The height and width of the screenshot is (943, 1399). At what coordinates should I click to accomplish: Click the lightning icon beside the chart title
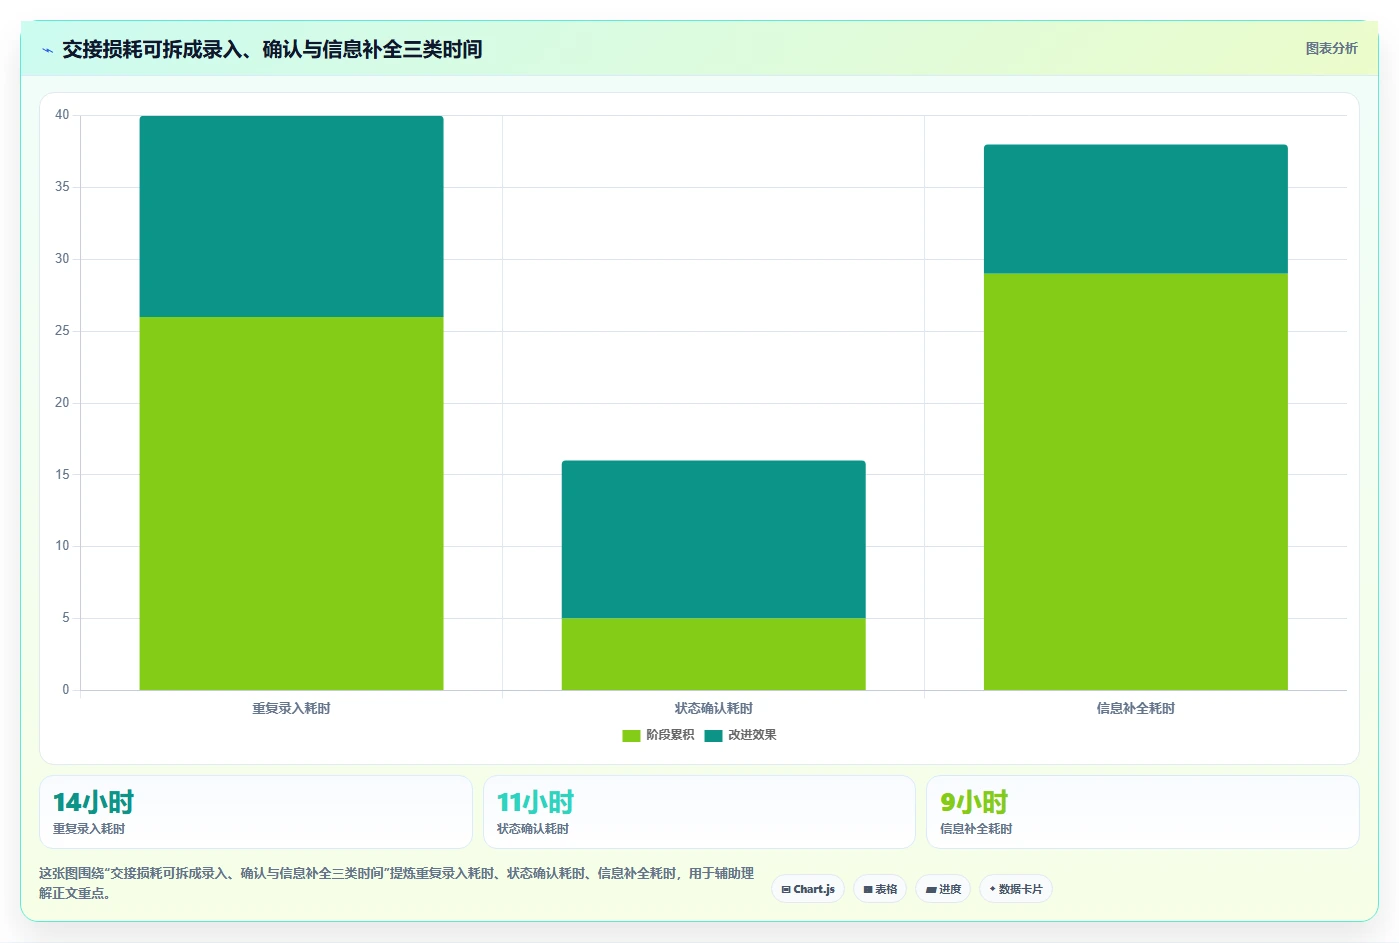47,50
